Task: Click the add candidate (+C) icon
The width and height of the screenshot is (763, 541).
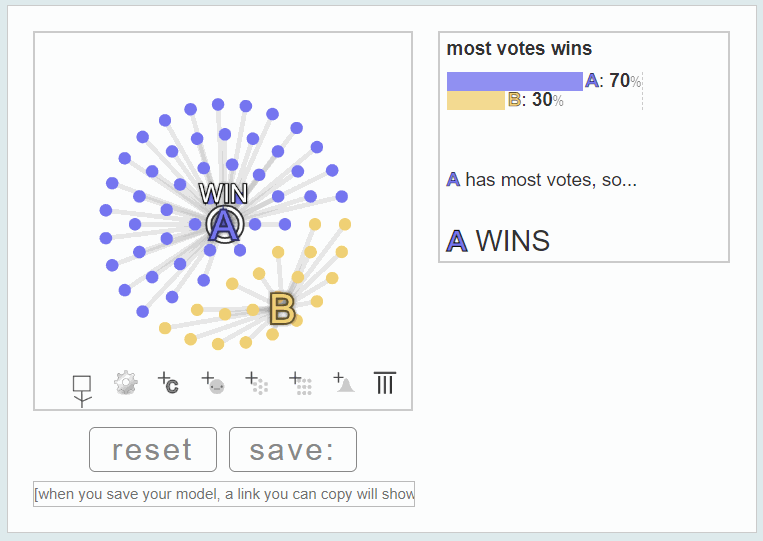Action: coord(168,383)
